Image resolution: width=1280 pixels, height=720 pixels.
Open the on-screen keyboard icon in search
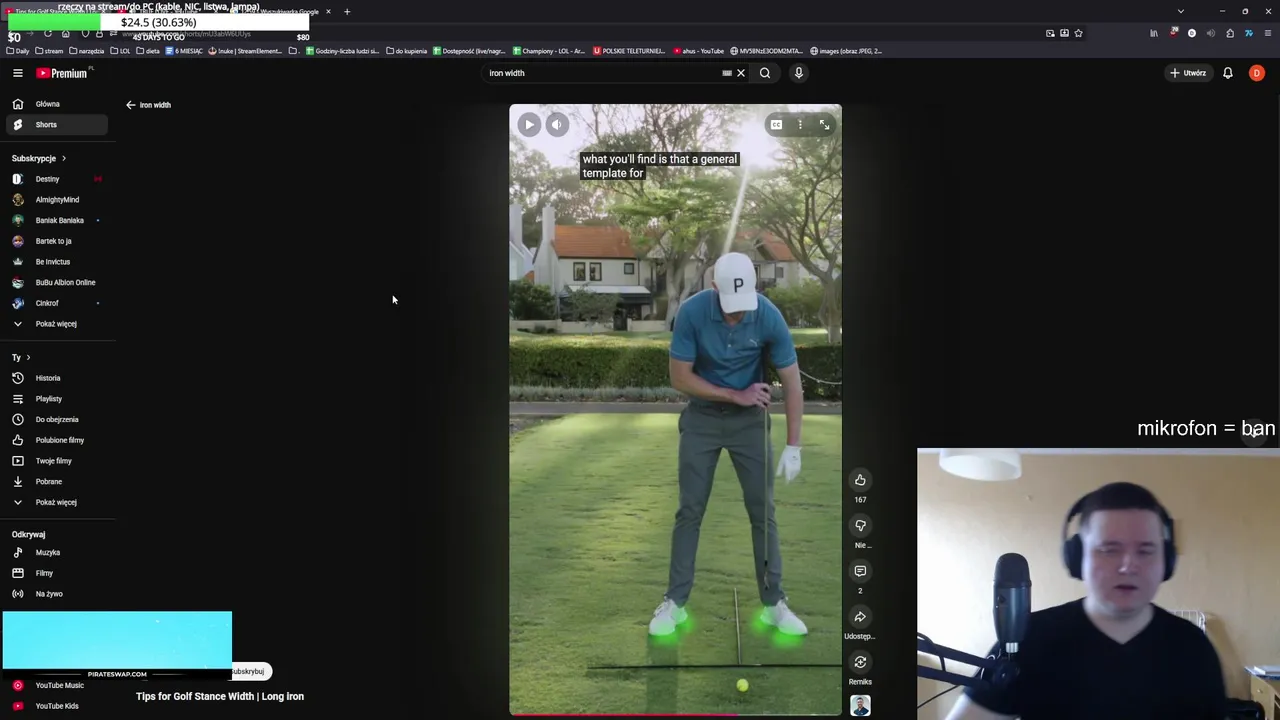click(x=727, y=73)
